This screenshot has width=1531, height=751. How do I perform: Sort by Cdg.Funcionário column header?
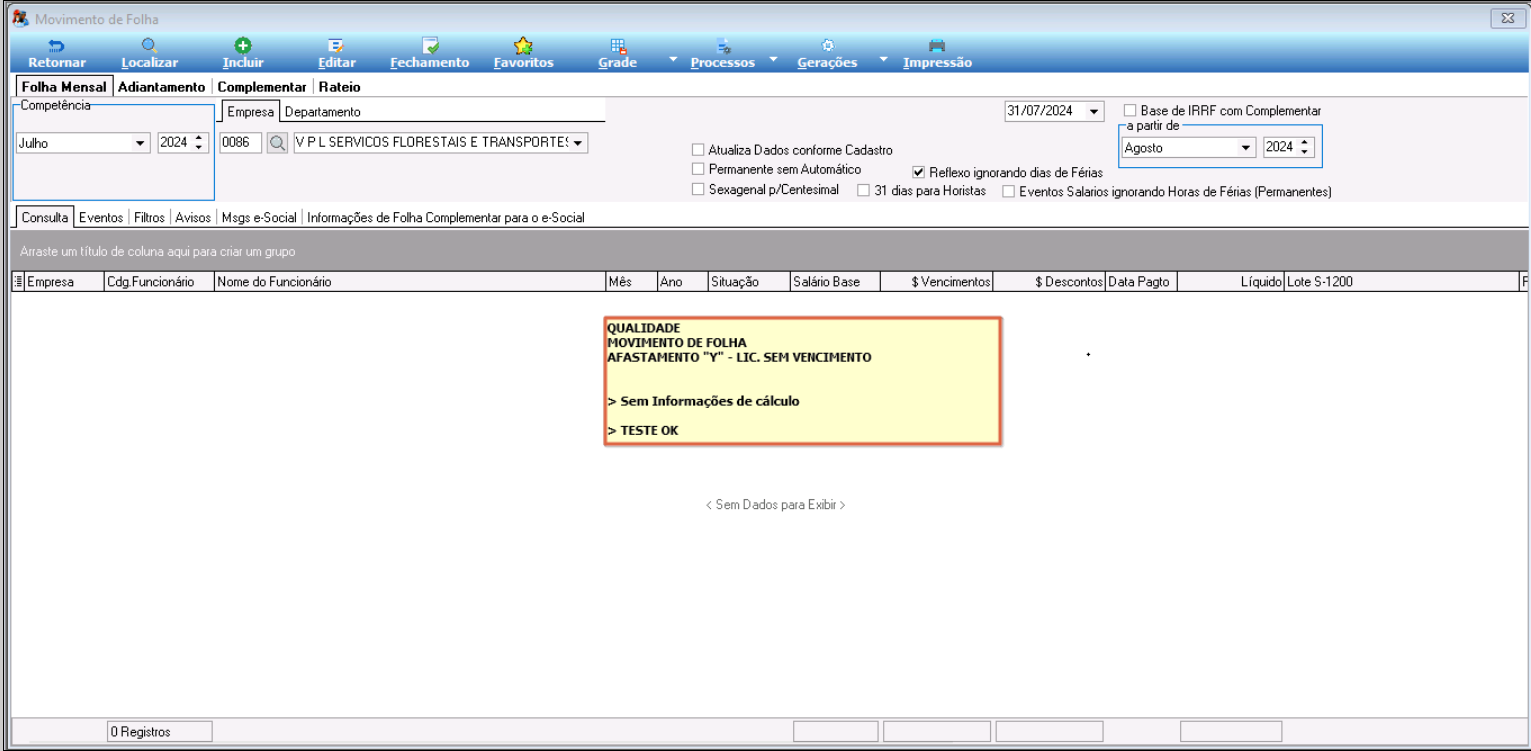point(159,282)
